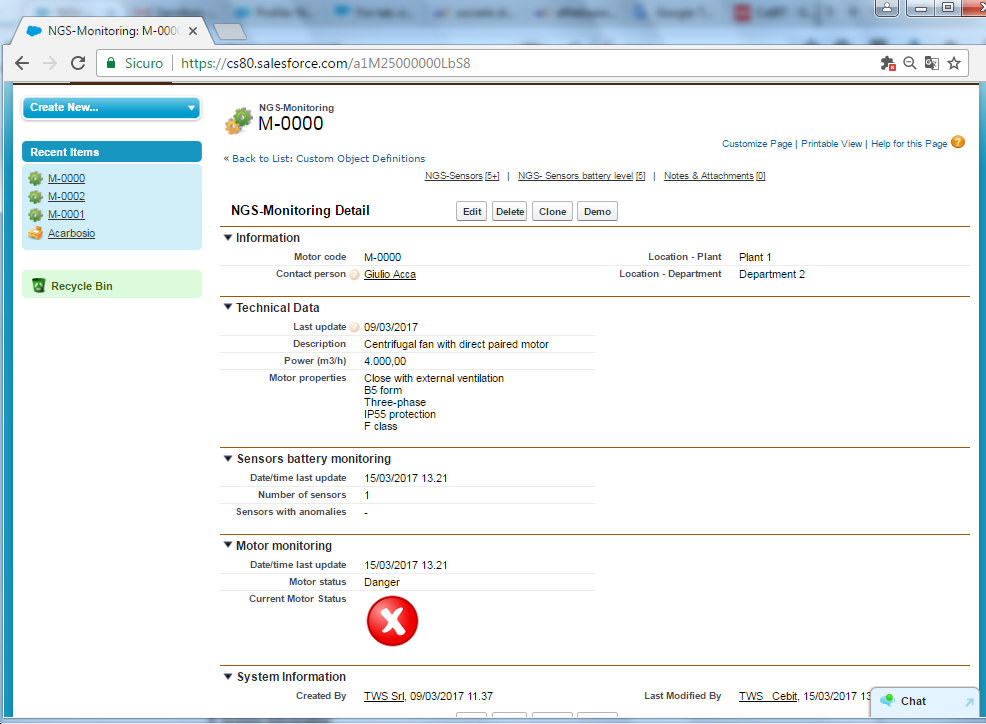Image resolution: width=986 pixels, height=724 pixels.
Task: Click the help bubble next to Contact person
Action: tap(354, 274)
